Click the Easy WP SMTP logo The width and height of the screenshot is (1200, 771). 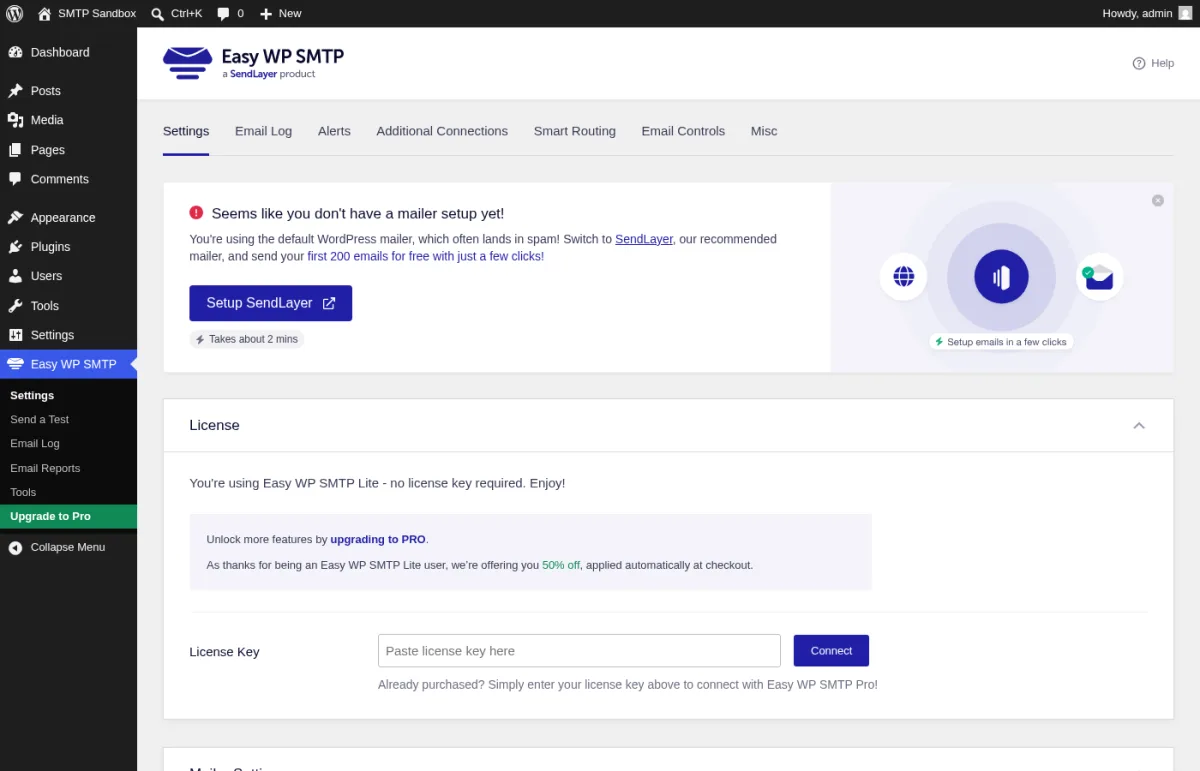coord(253,62)
